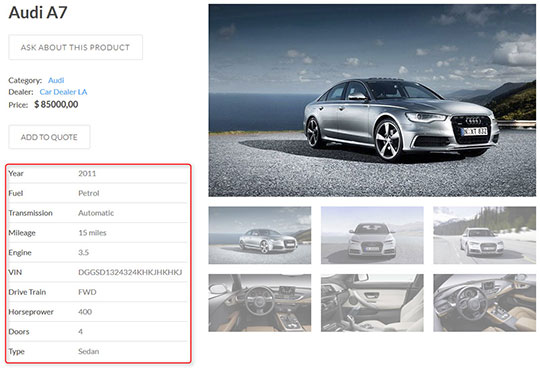Click the Mileage value 15 miles
Viewport: 540px width, 368px height.
pos(92,233)
